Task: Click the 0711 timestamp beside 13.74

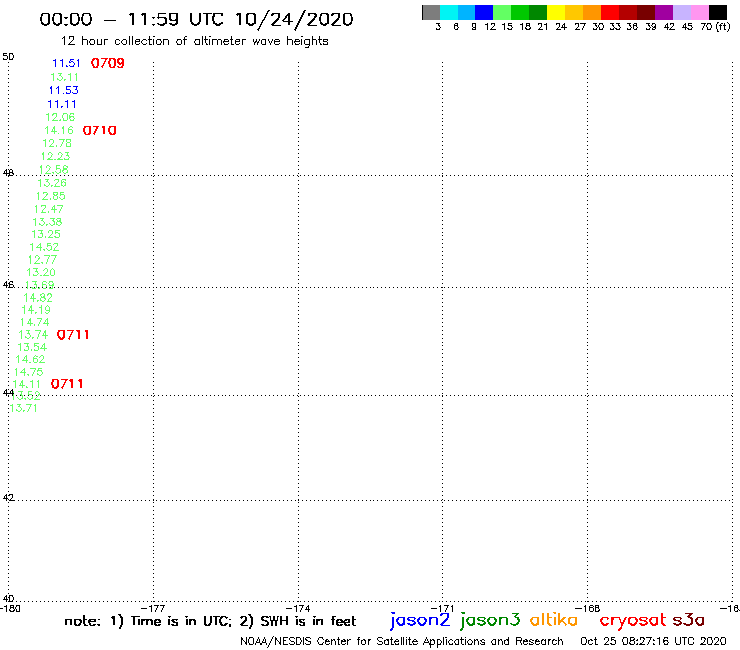Action: point(73,335)
